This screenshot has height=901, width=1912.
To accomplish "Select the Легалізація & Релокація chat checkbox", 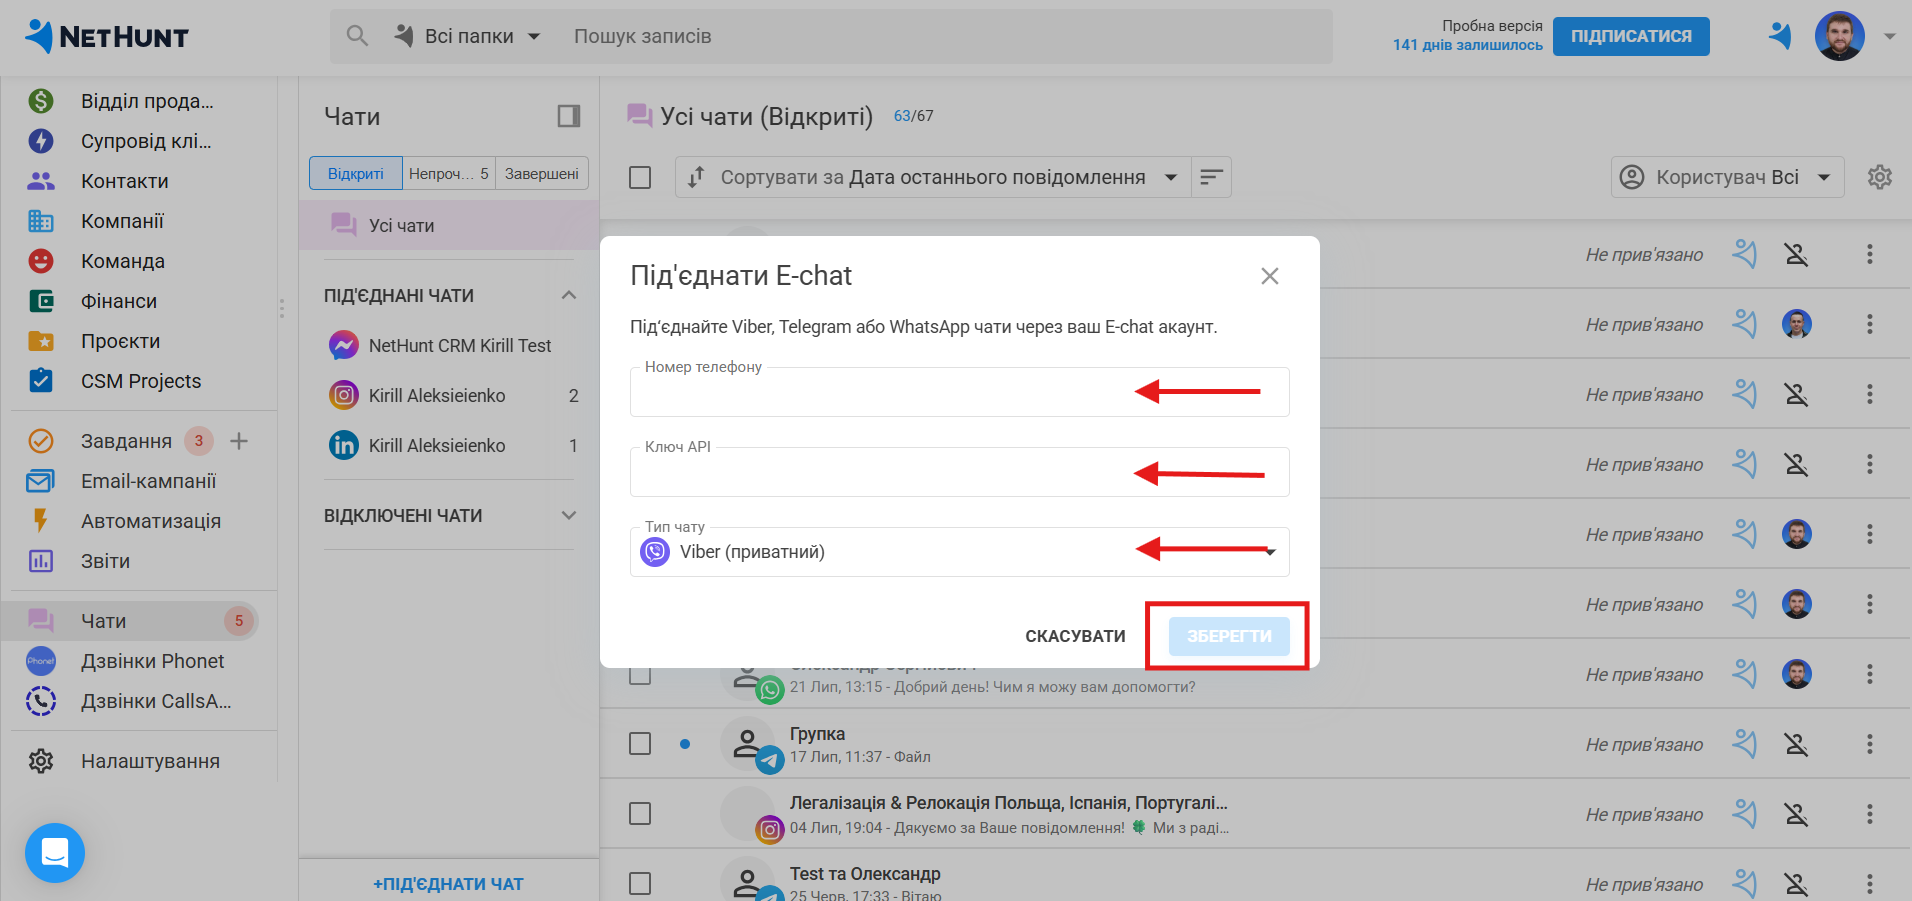I will click(x=640, y=814).
